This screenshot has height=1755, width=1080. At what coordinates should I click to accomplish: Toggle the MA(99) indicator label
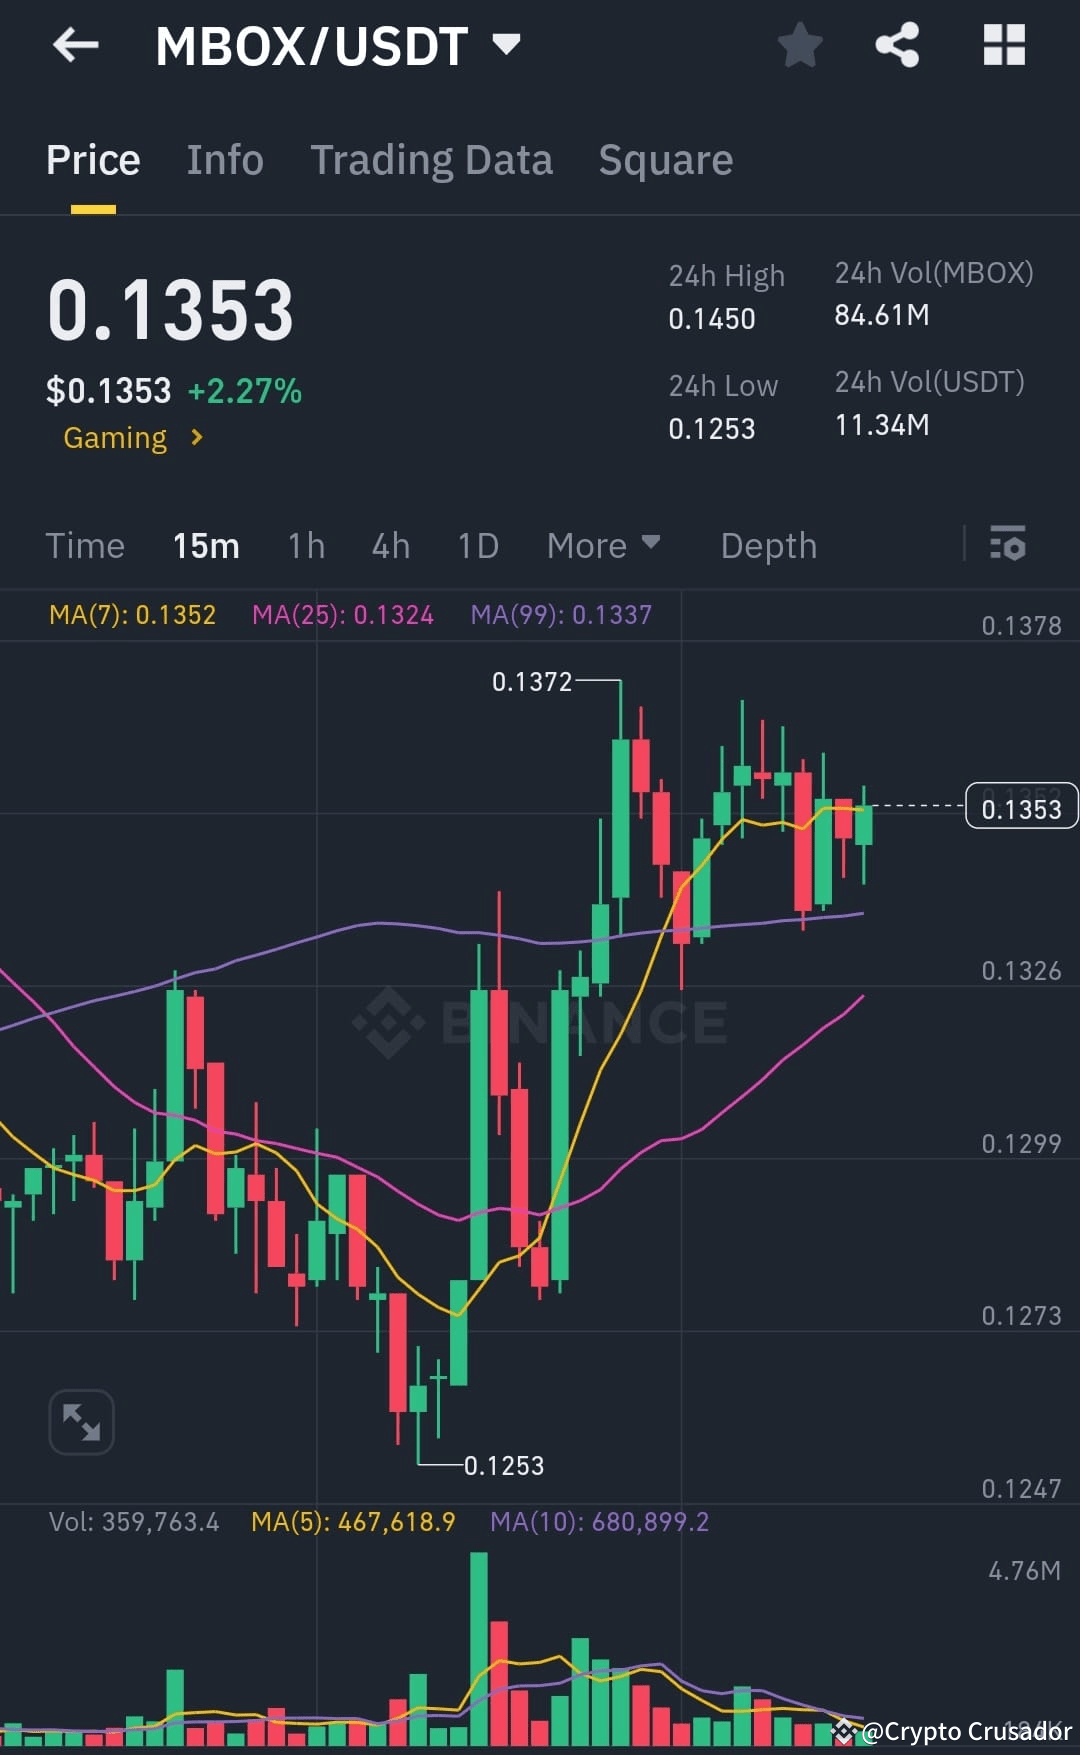pyautogui.click(x=562, y=616)
